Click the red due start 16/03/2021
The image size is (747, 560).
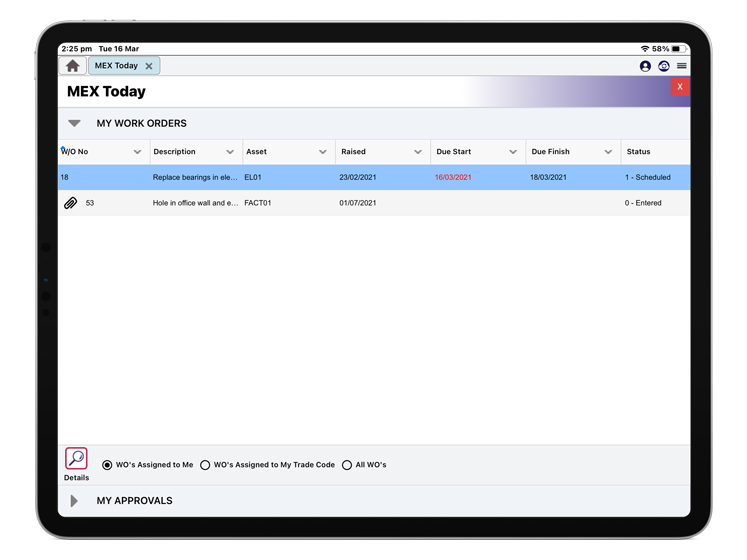(x=453, y=177)
